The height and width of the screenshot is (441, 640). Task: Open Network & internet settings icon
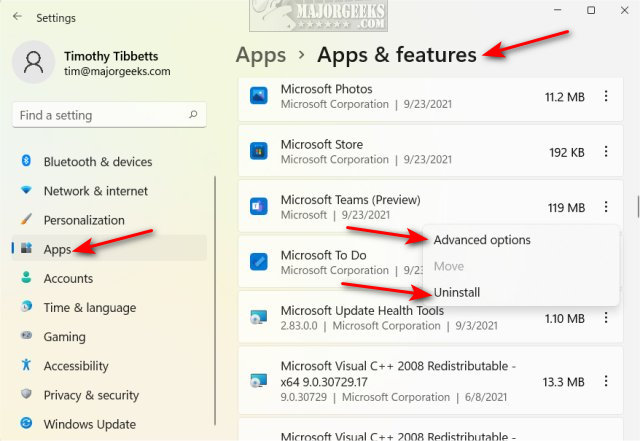(x=26, y=191)
